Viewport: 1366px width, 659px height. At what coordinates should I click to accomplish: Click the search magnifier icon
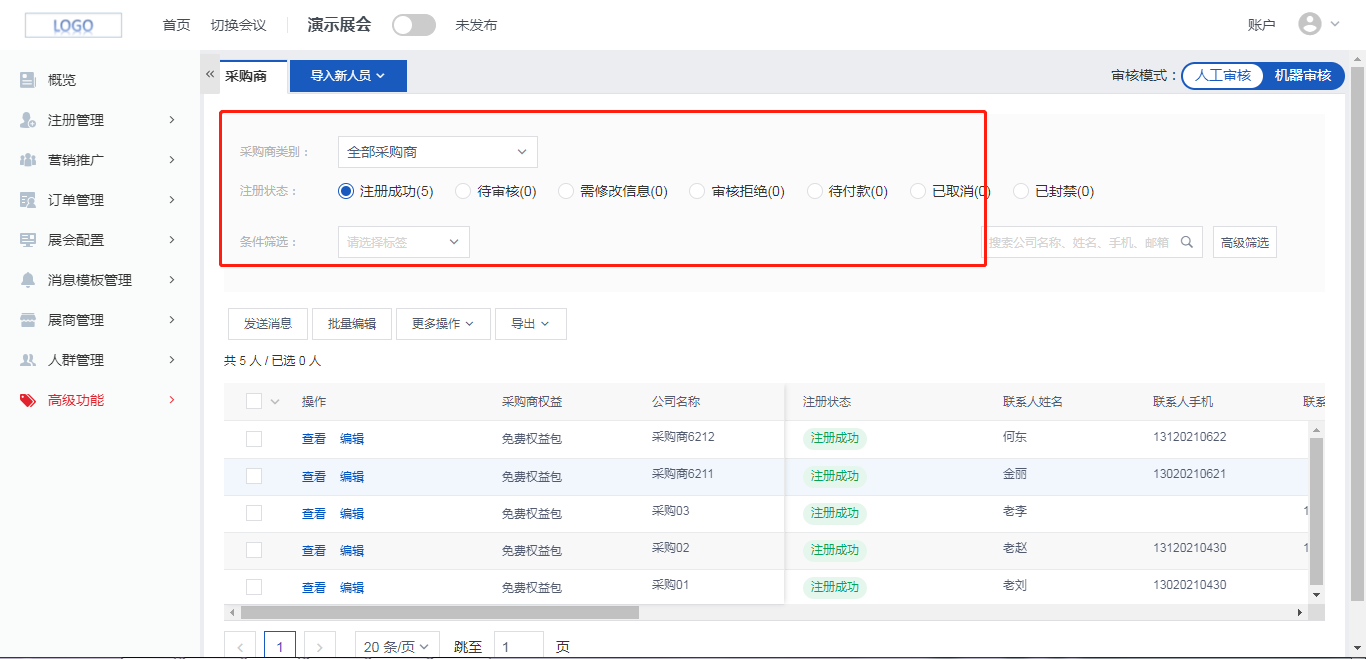coord(1187,241)
